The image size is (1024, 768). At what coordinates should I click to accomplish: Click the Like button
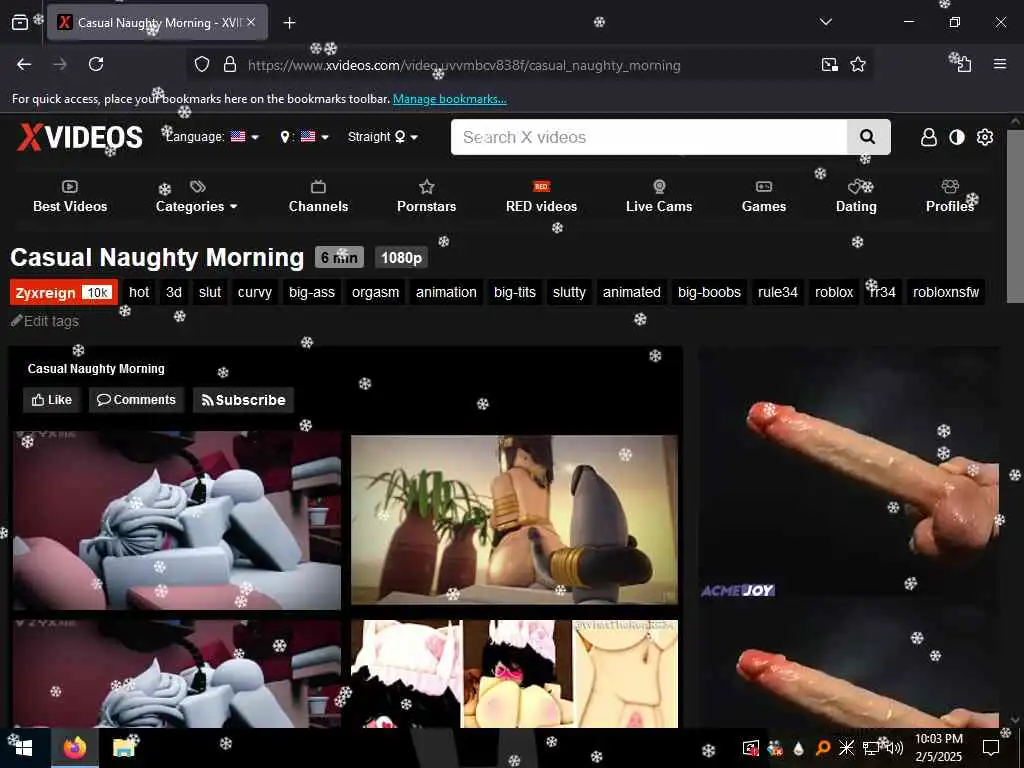tap(52, 400)
